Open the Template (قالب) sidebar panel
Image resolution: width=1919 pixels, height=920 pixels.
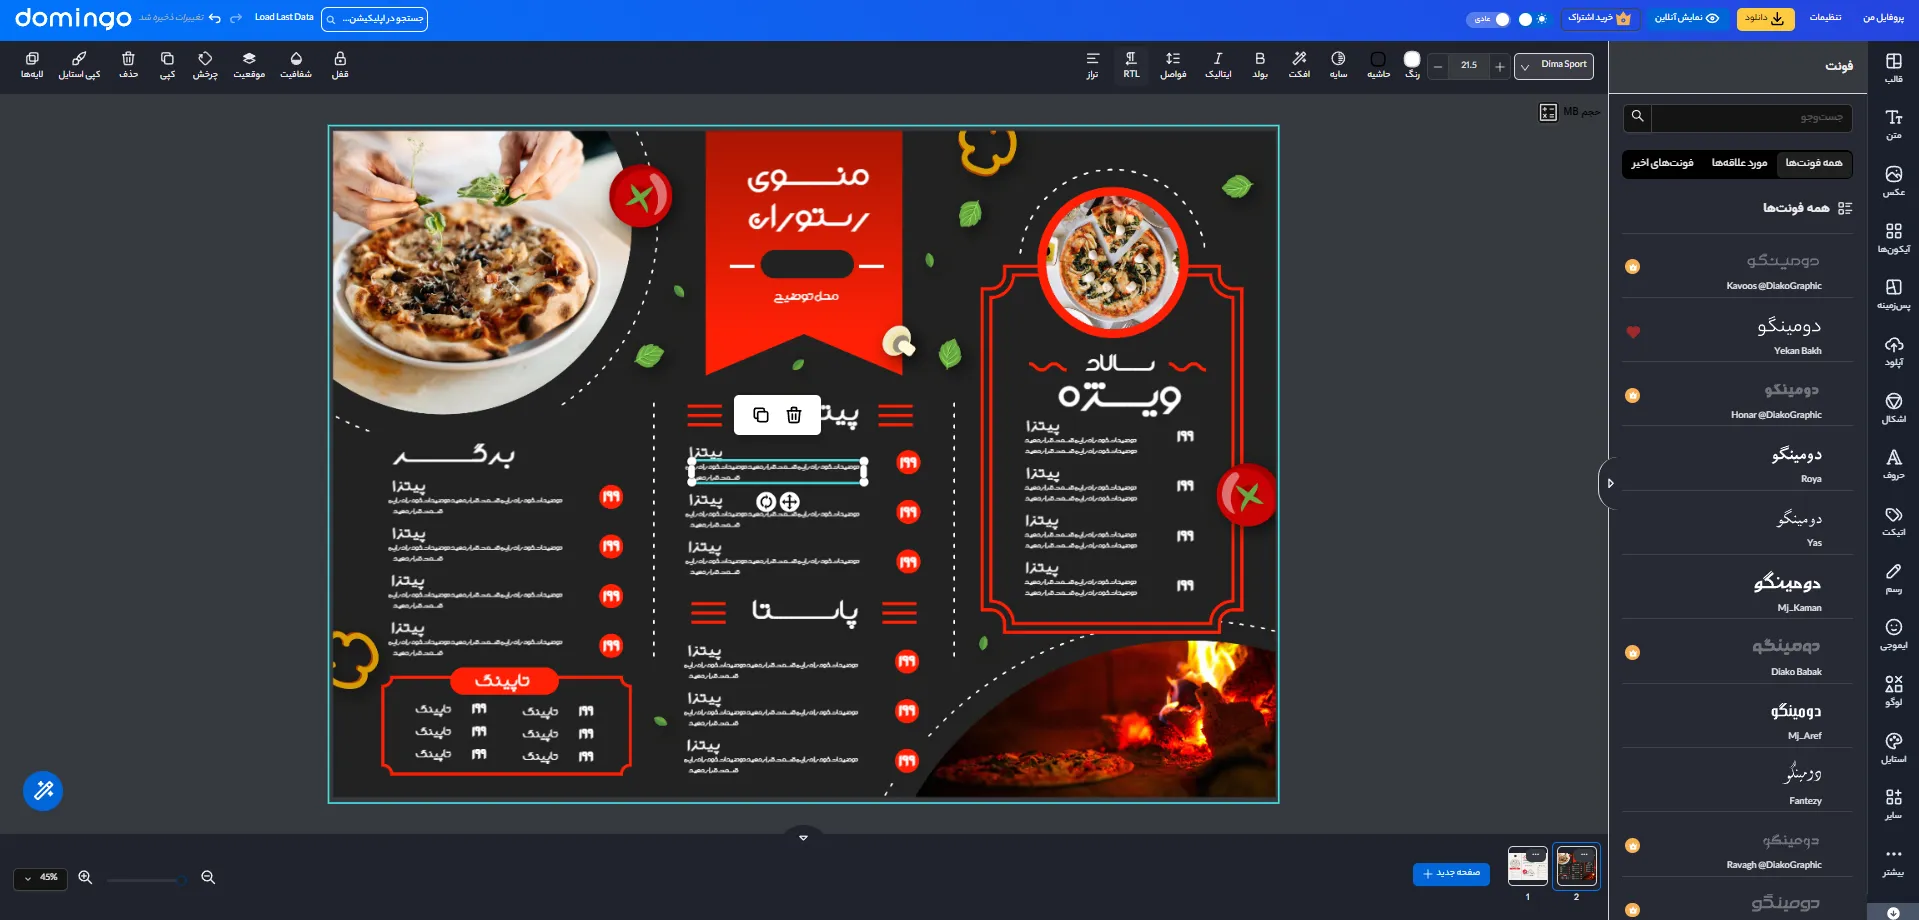(1893, 67)
